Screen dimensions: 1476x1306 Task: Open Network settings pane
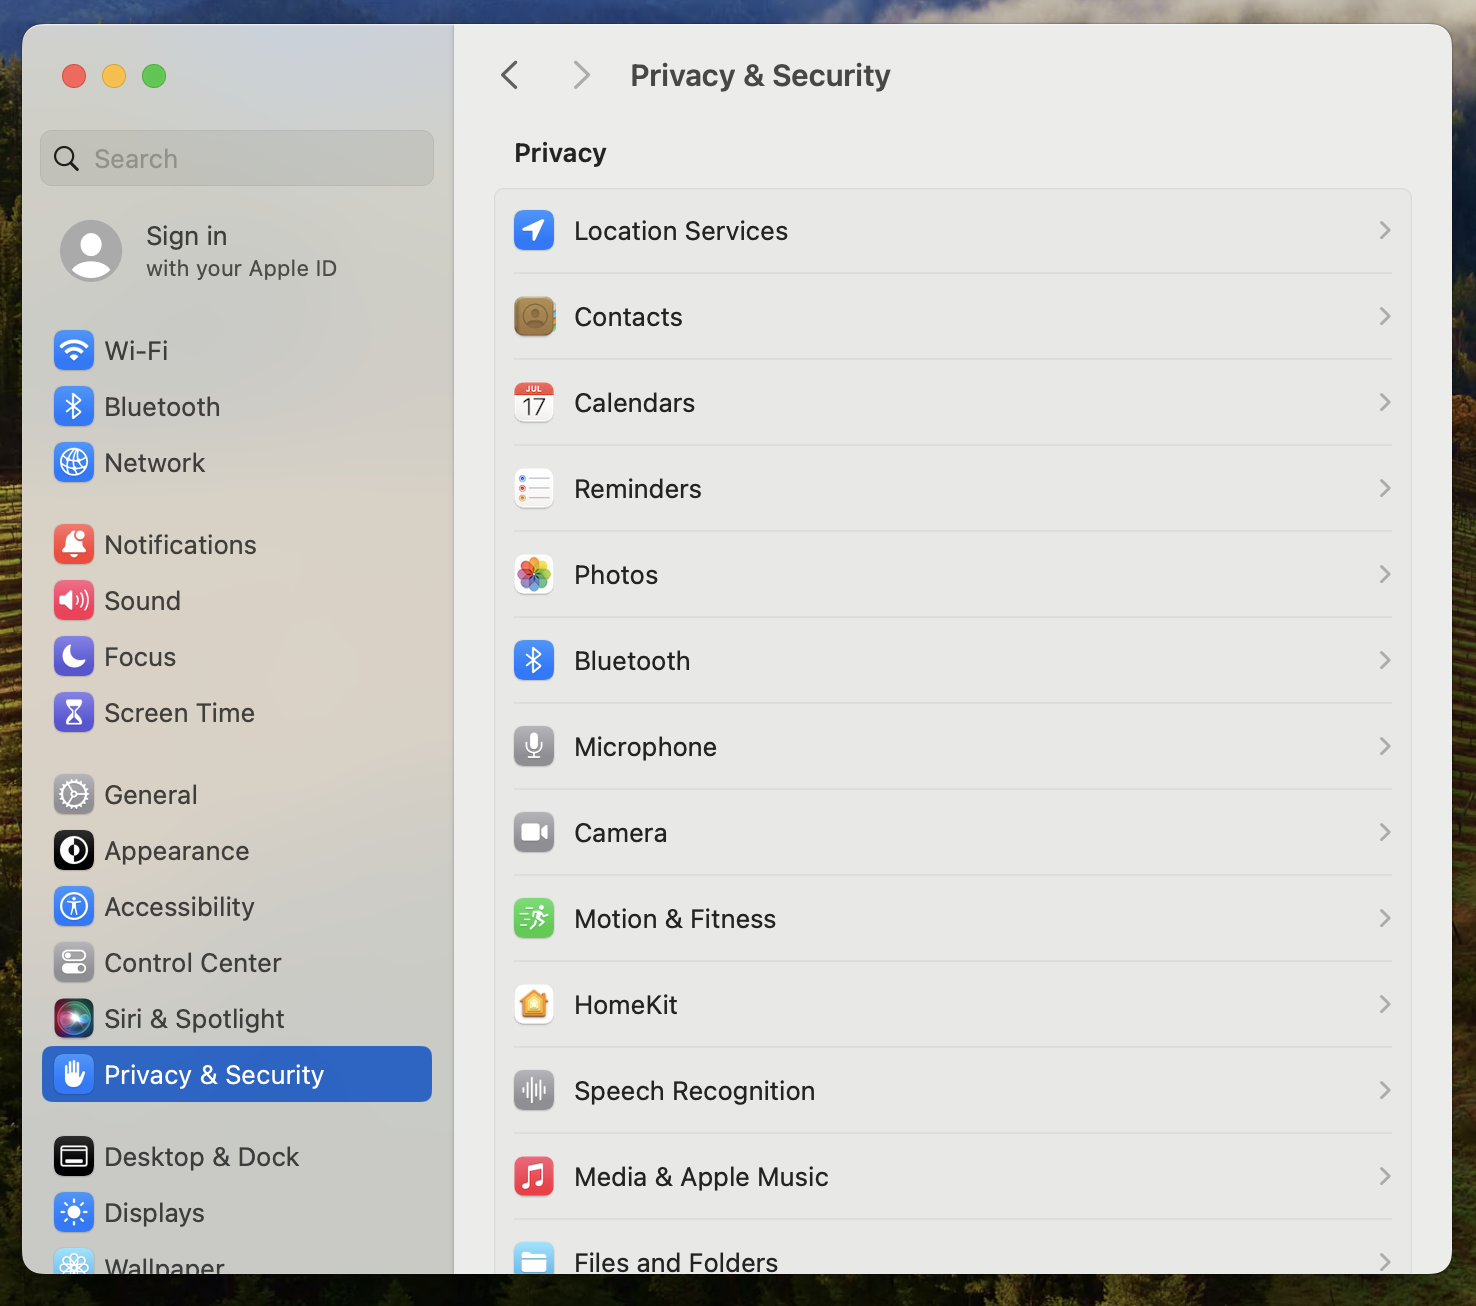237,463
